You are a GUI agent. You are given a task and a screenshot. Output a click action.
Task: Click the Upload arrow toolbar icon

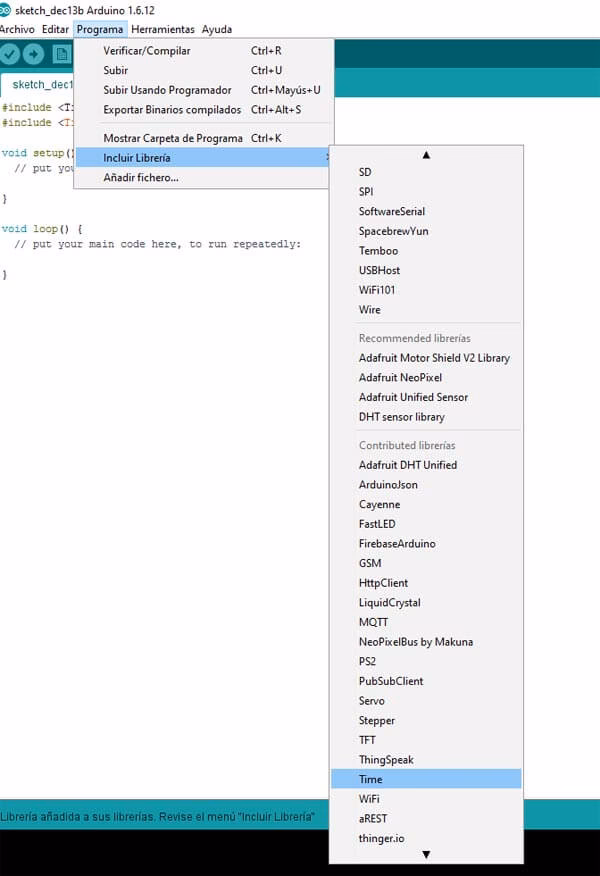[34, 54]
